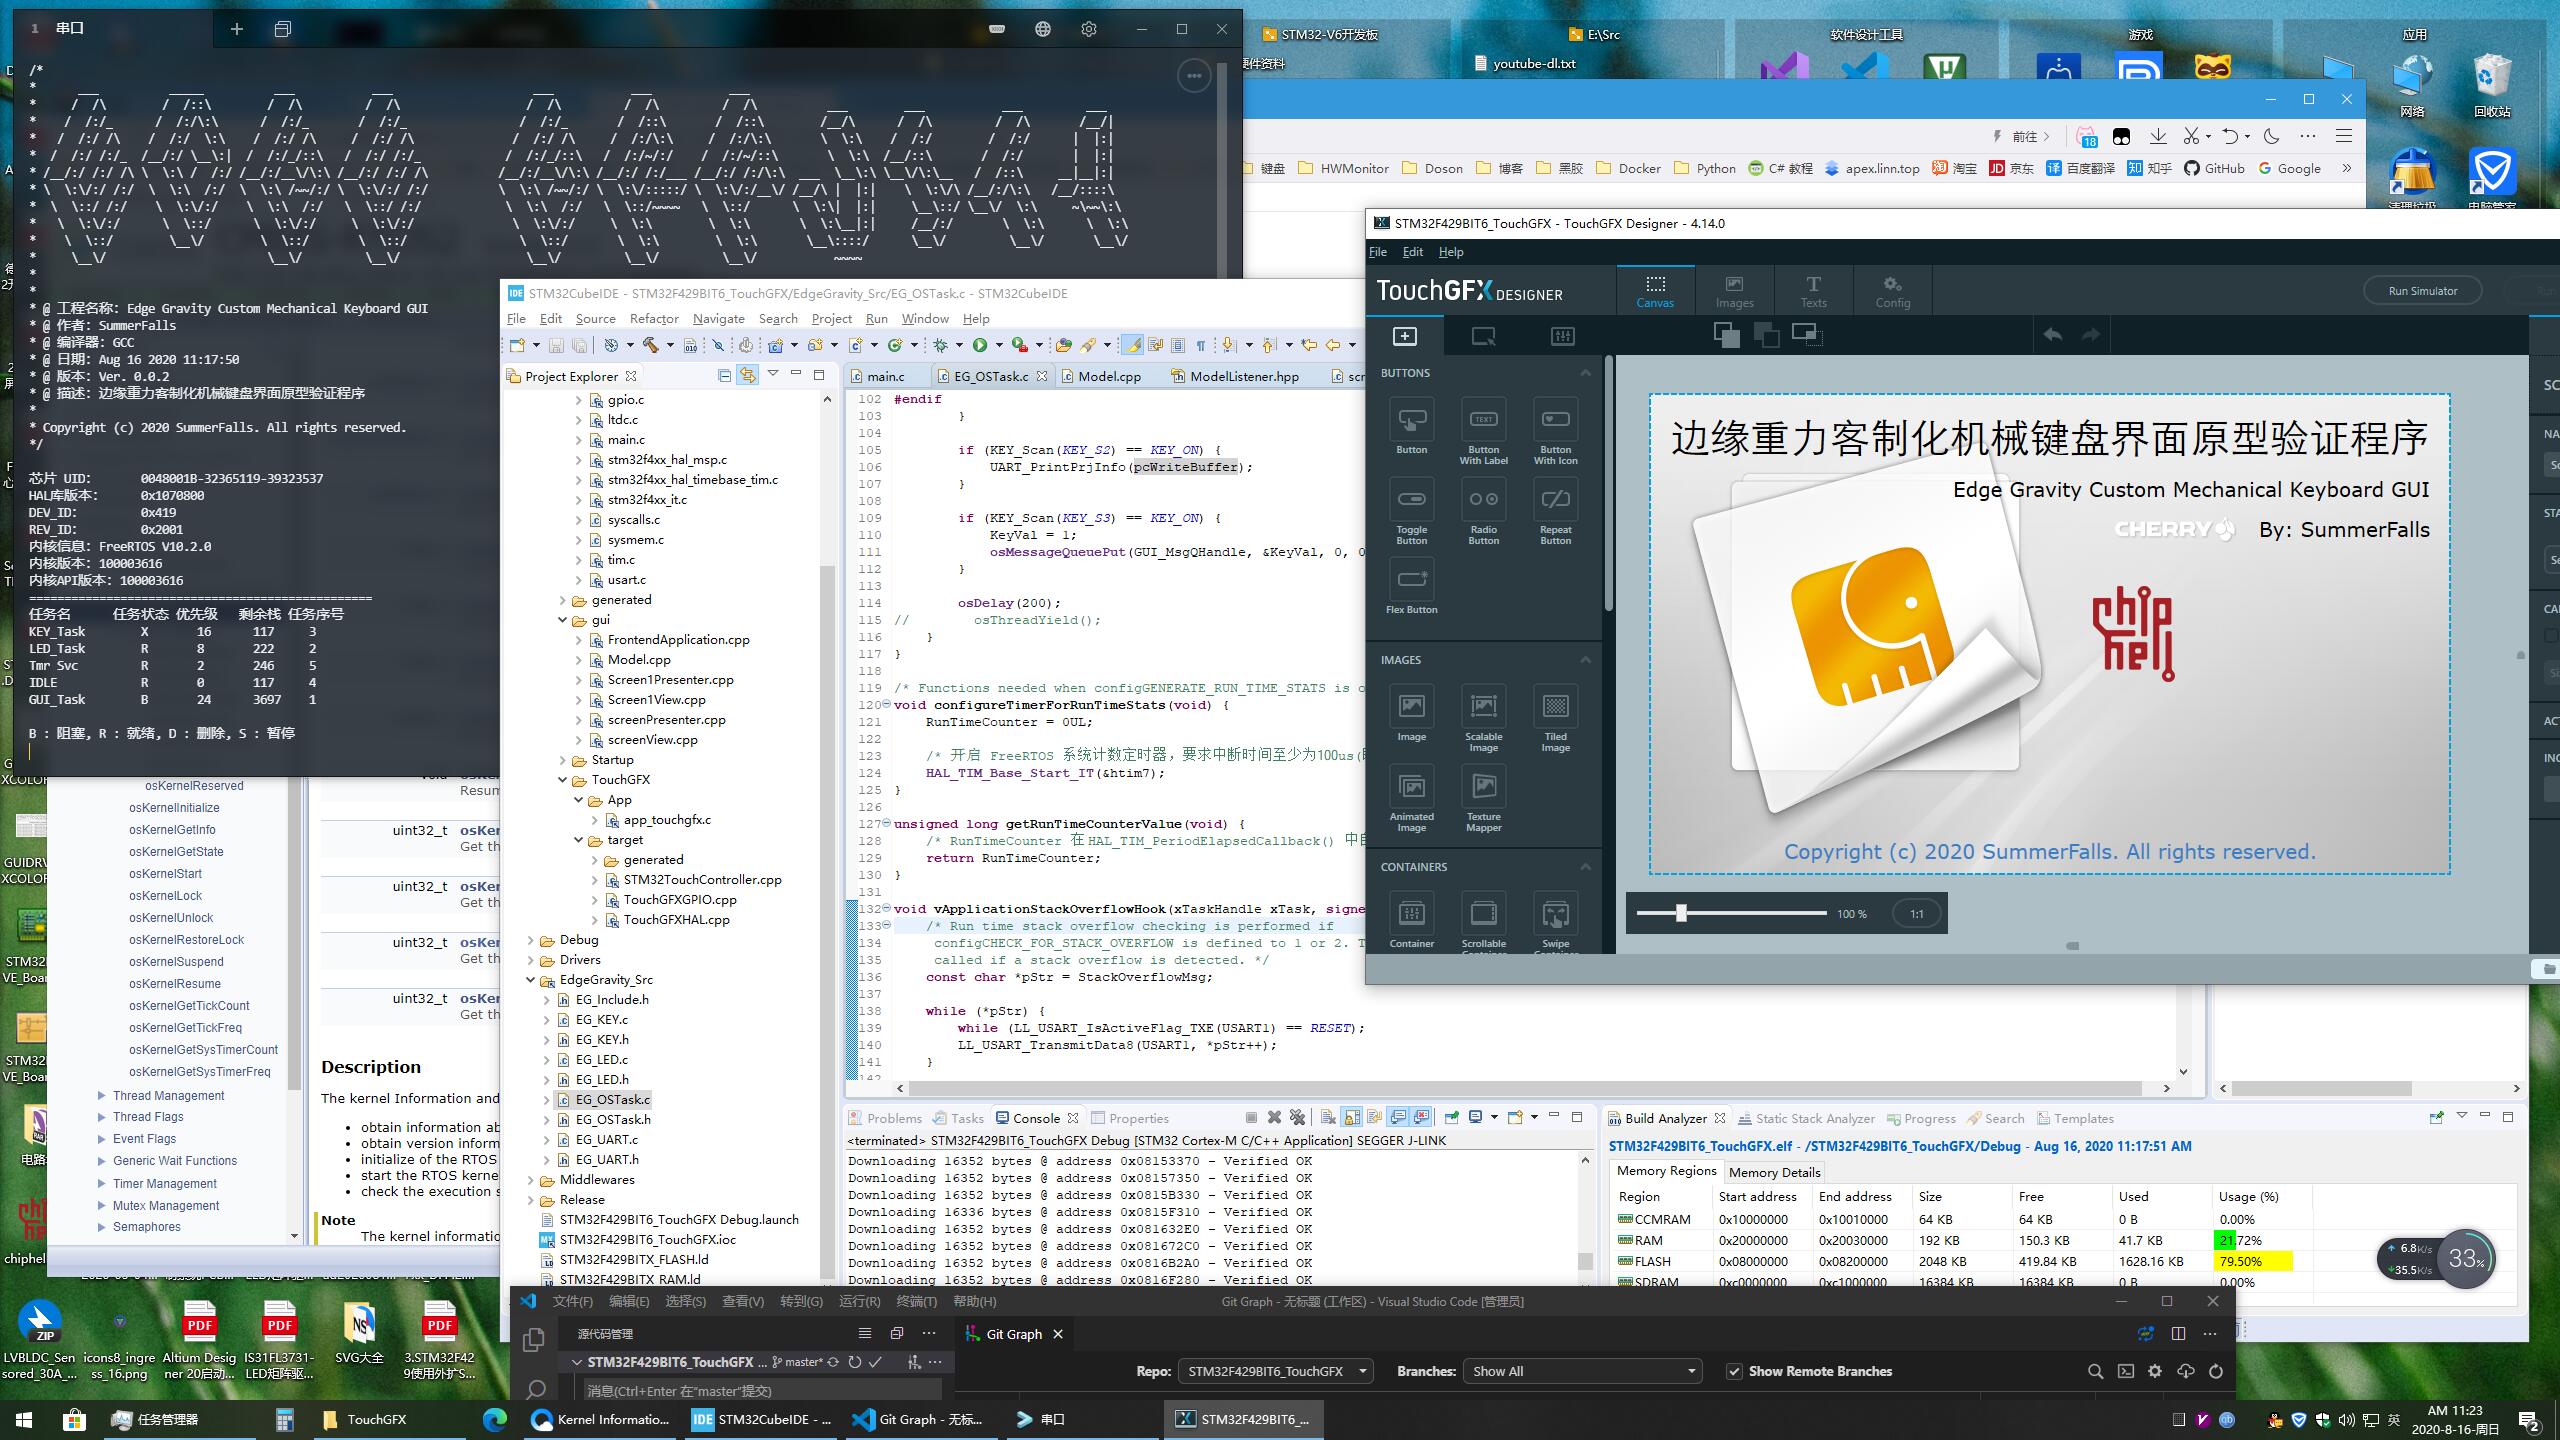Add a Radio Button widget
Viewport: 2560px width, 1440px height.
click(x=1483, y=500)
